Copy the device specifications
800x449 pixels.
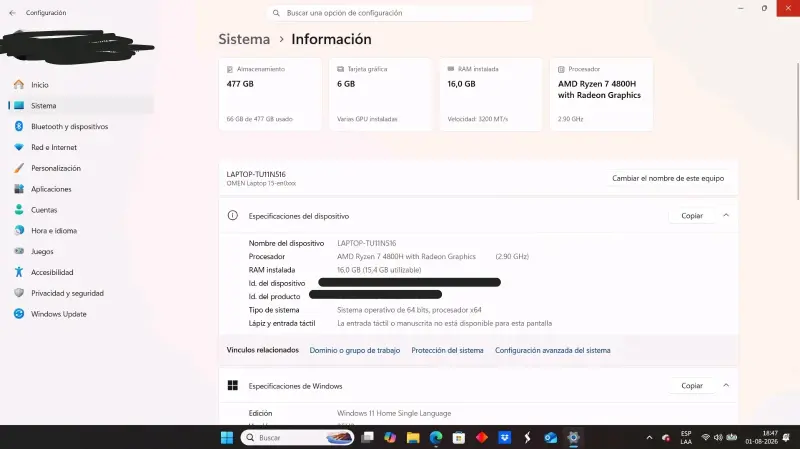point(692,216)
